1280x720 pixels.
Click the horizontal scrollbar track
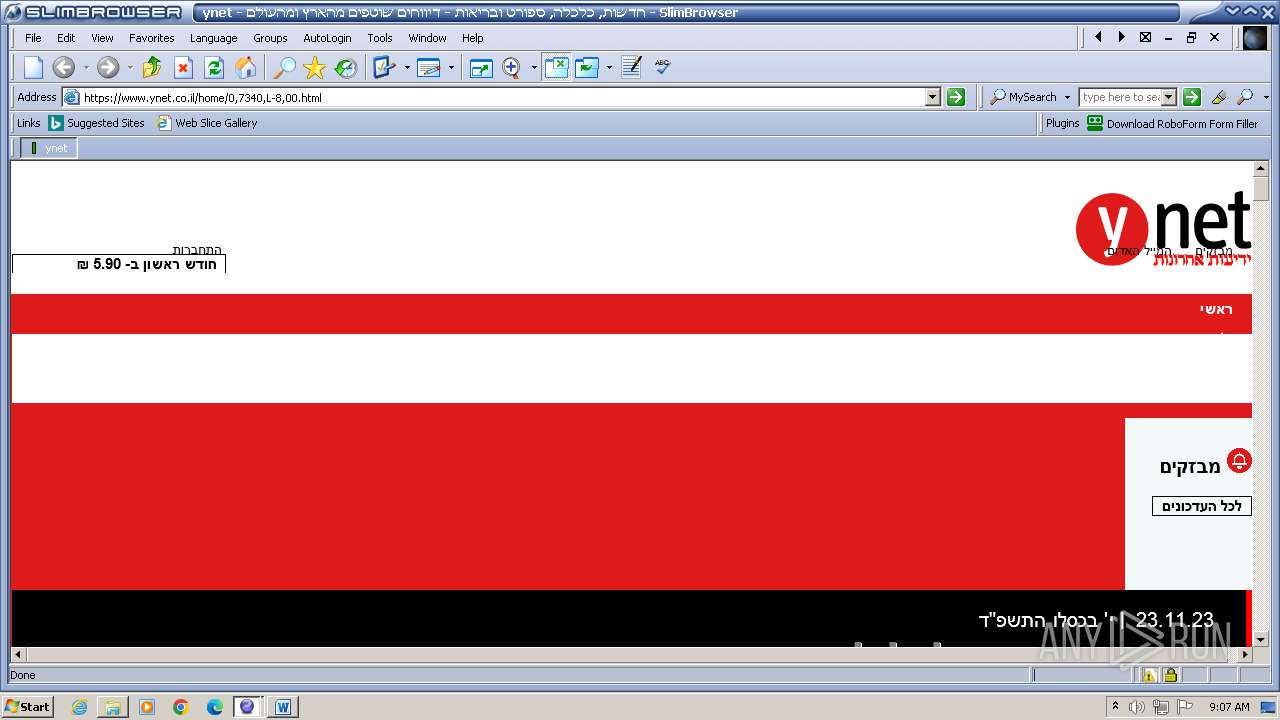pyautogui.click(x=631, y=655)
